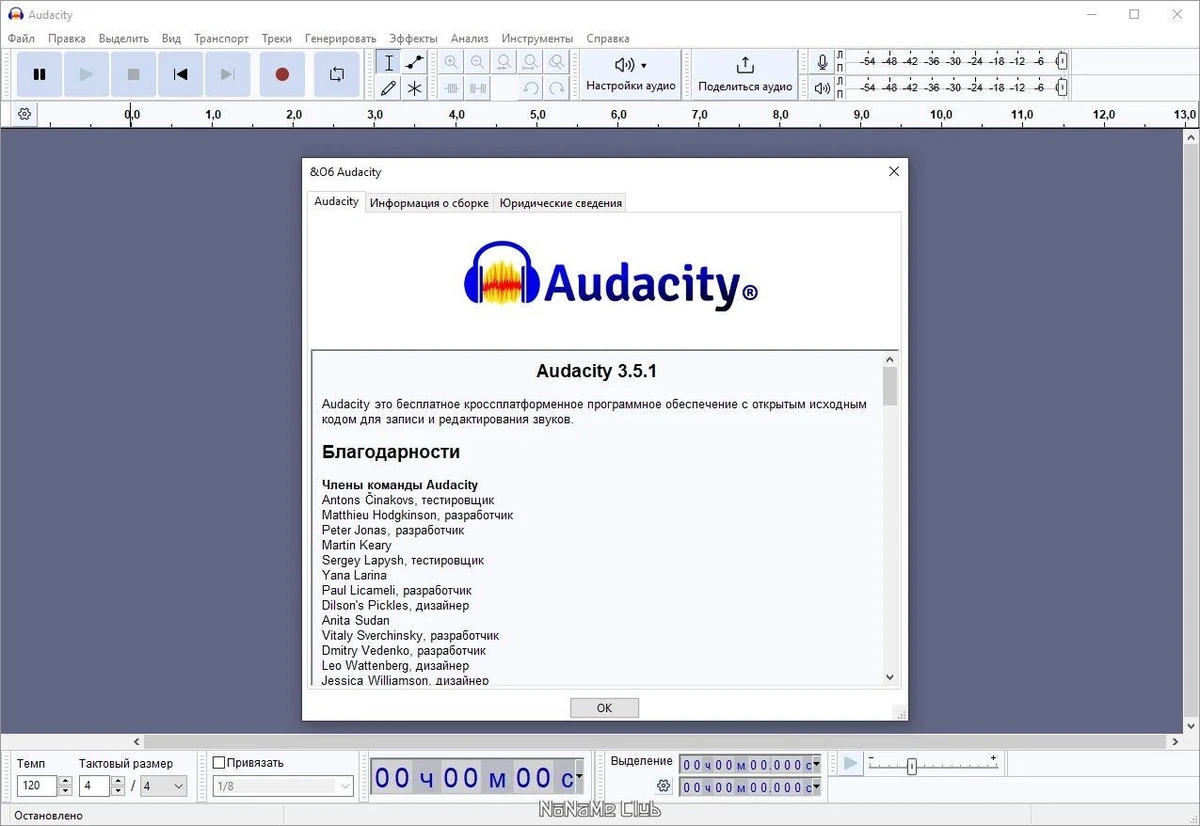The image size is (1200, 826).
Task: Click the Audacity headphones logo image
Action: pos(610,275)
